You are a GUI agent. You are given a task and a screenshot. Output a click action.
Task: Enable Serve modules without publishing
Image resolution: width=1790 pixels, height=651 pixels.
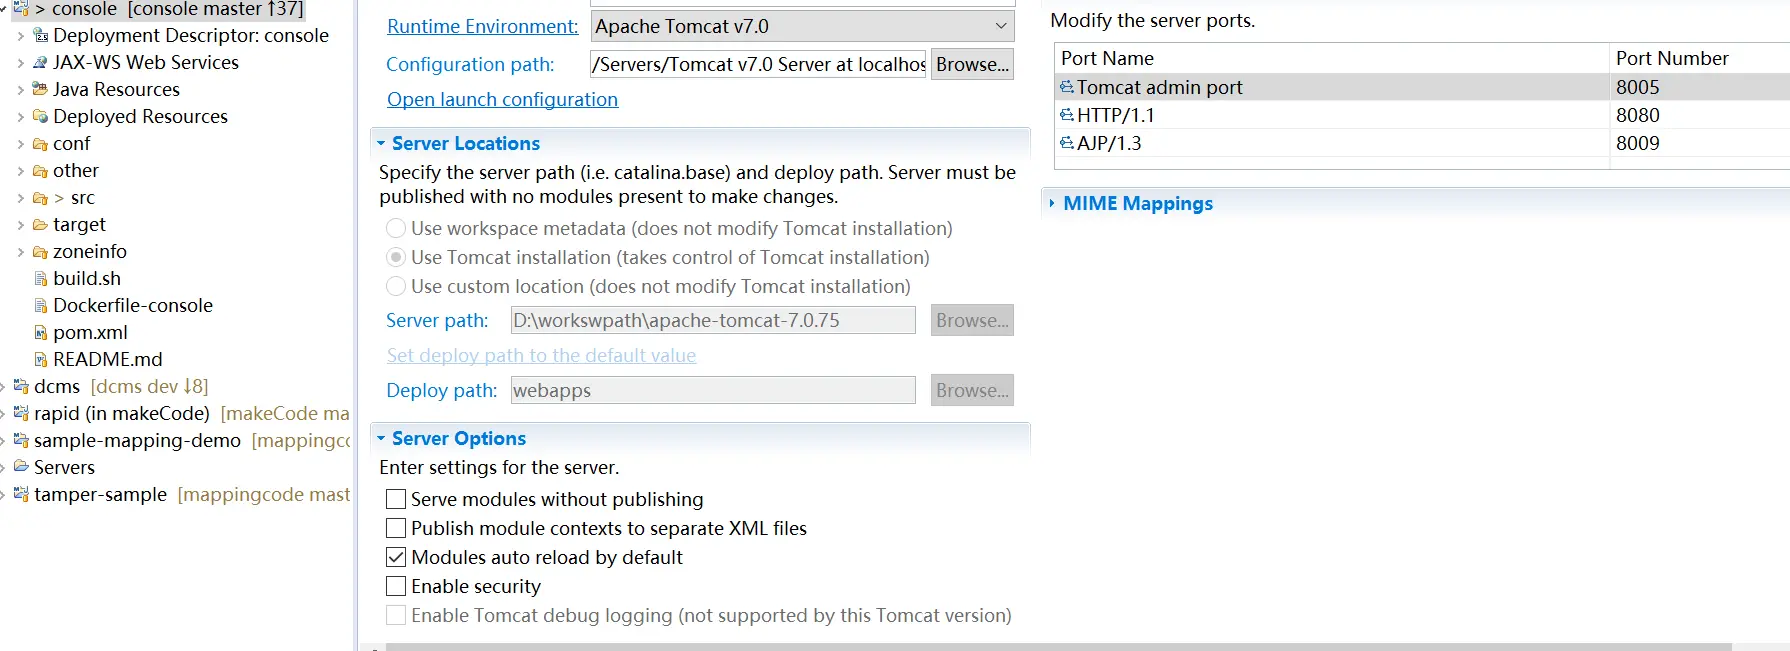pyautogui.click(x=396, y=499)
